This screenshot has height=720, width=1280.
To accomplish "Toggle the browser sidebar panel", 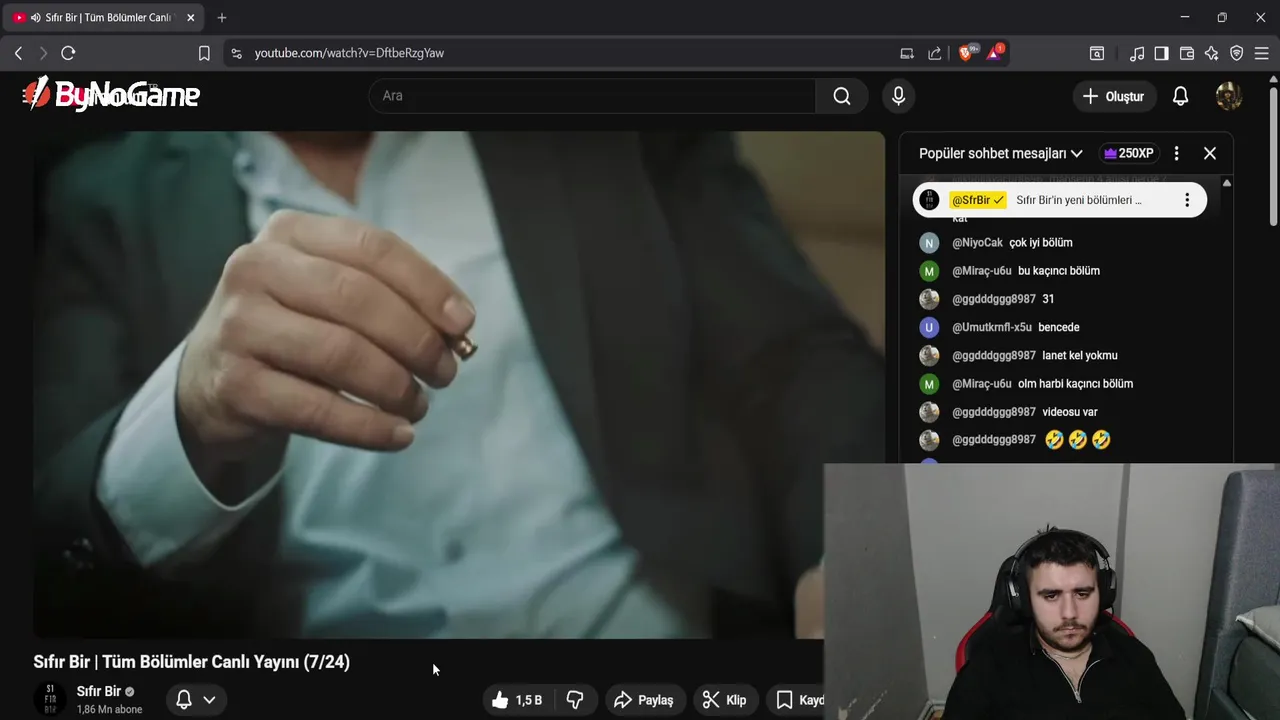I will (x=1161, y=53).
